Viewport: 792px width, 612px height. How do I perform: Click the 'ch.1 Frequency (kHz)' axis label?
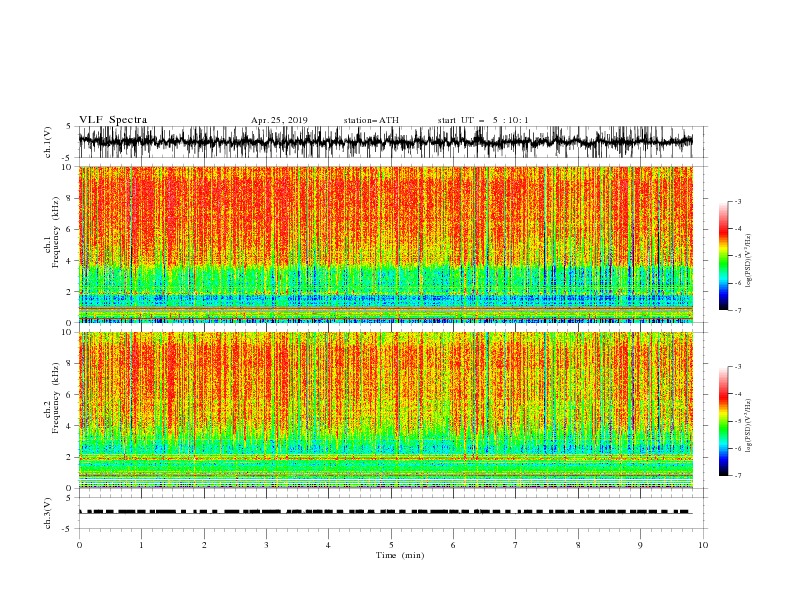[52, 232]
